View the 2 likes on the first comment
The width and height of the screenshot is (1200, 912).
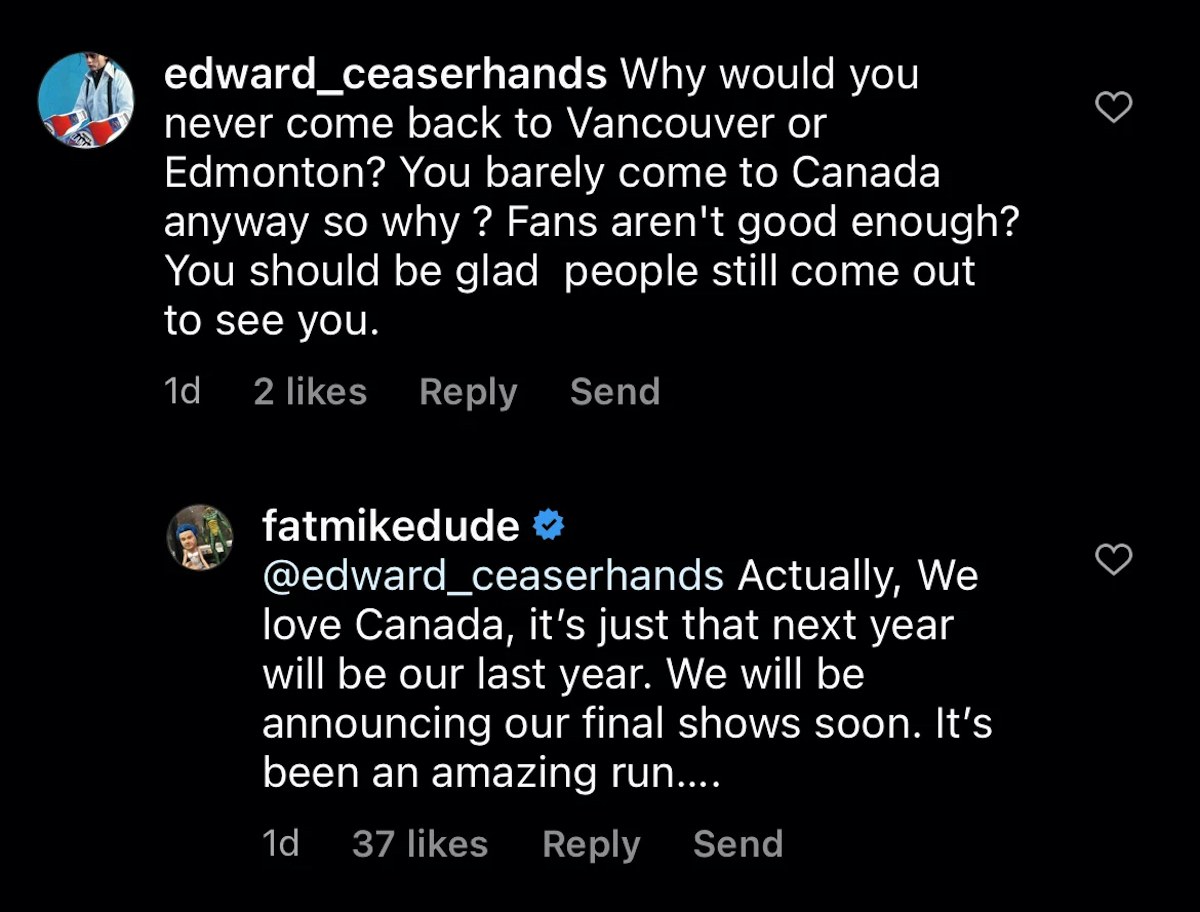pos(310,392)
